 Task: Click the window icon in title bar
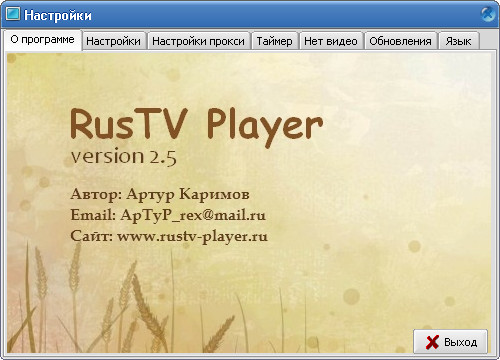pos(13,14)
